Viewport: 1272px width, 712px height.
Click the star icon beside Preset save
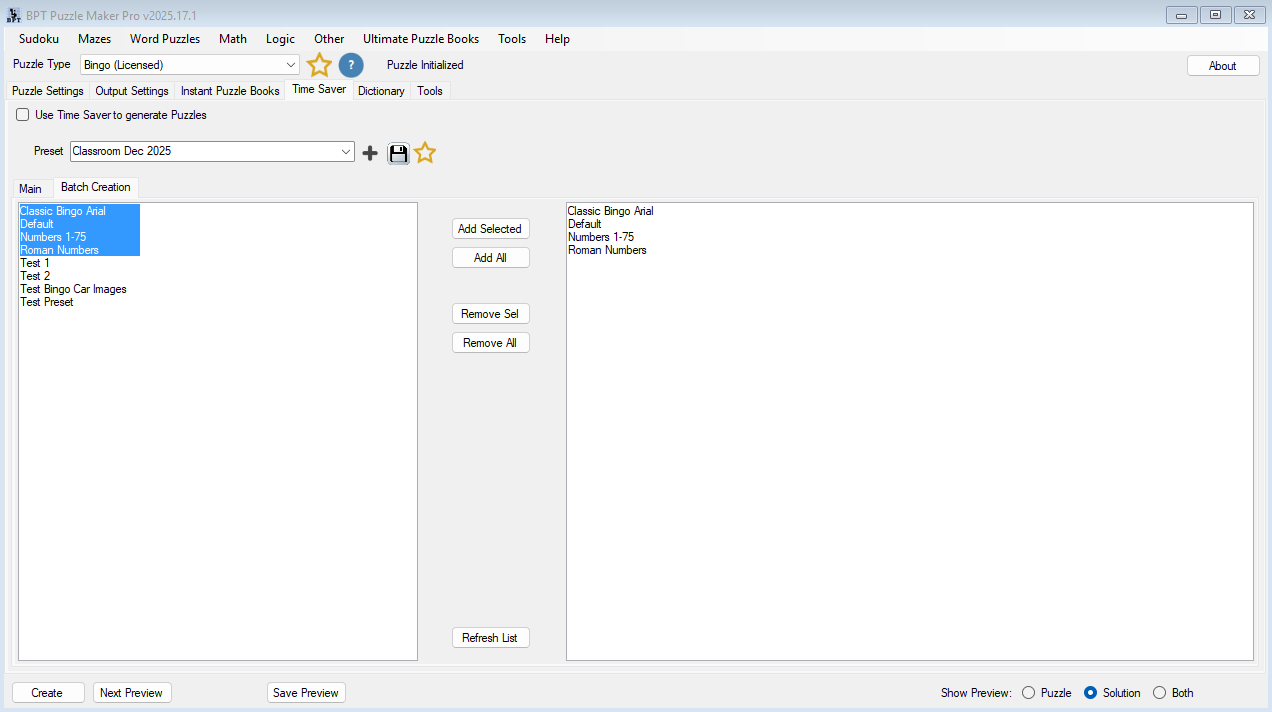tap(425, 153)
